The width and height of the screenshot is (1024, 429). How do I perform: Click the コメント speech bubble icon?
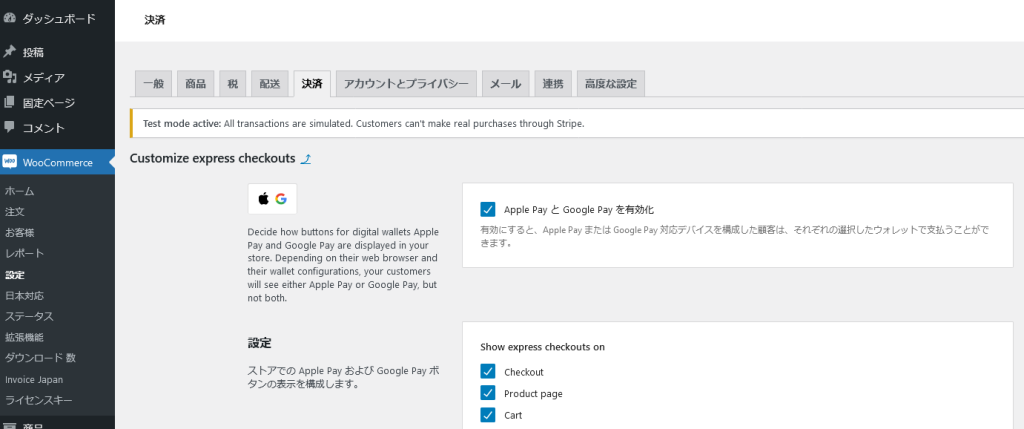[10, 127]
